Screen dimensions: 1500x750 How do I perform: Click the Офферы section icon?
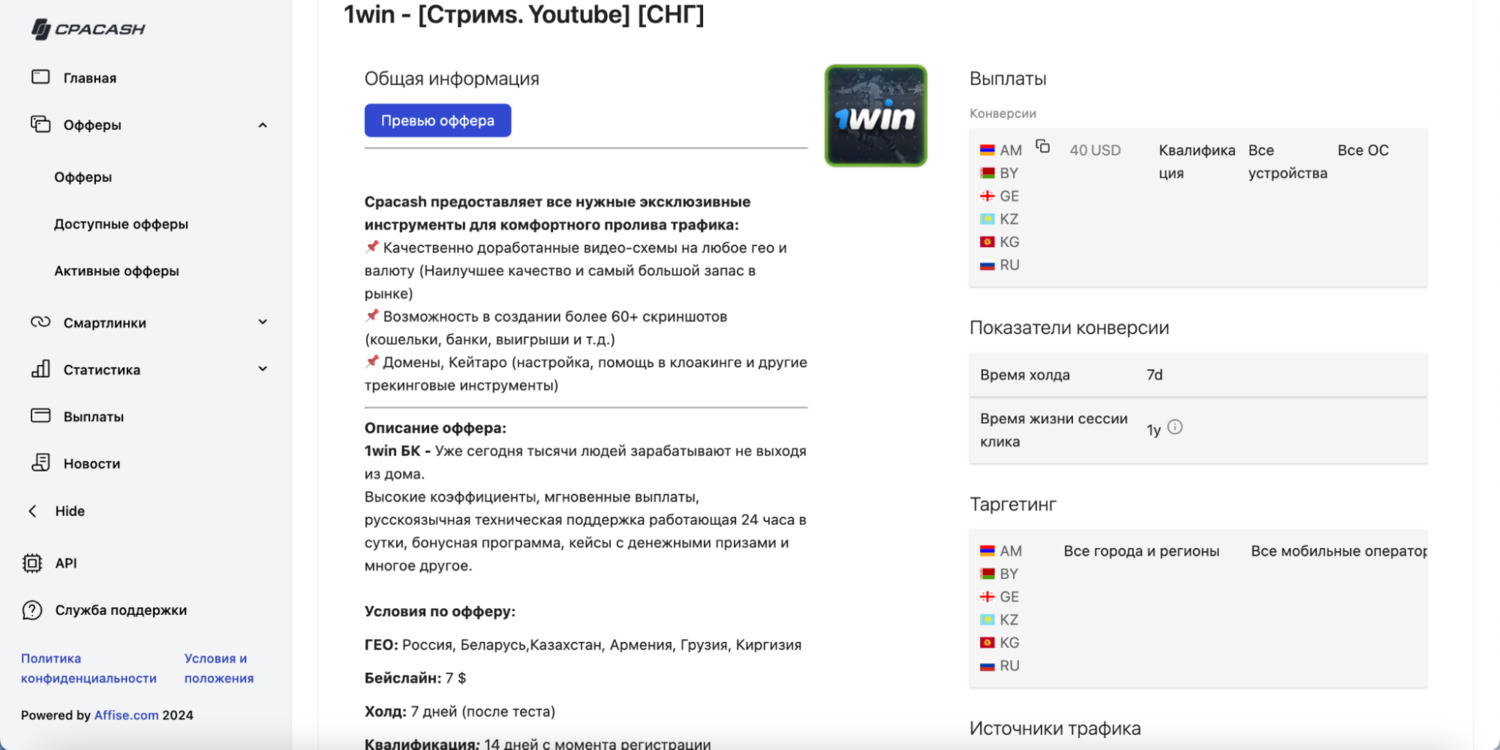coord(40,125)
